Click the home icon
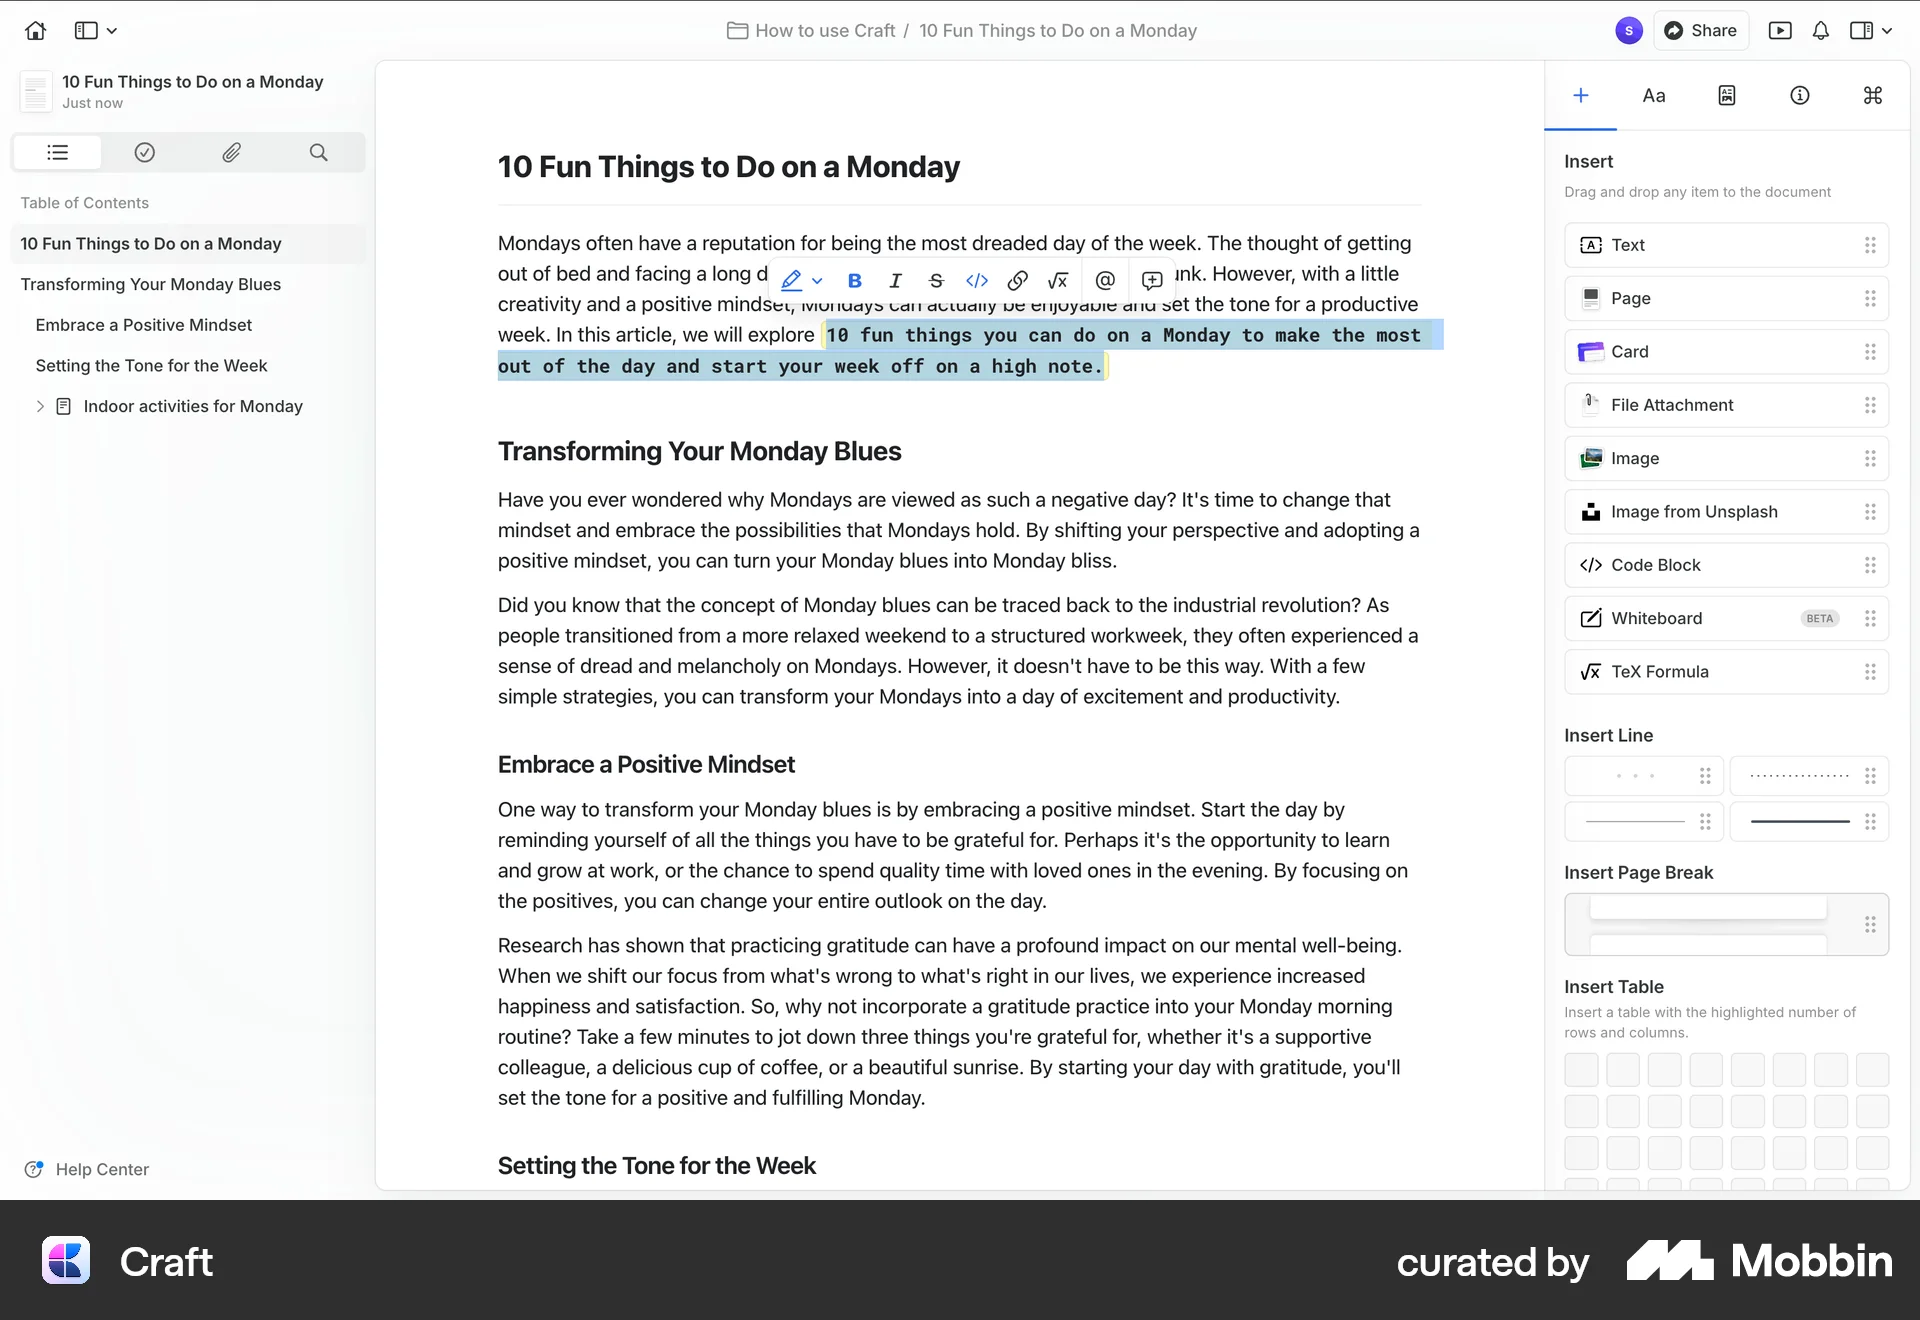 (36, 31)
